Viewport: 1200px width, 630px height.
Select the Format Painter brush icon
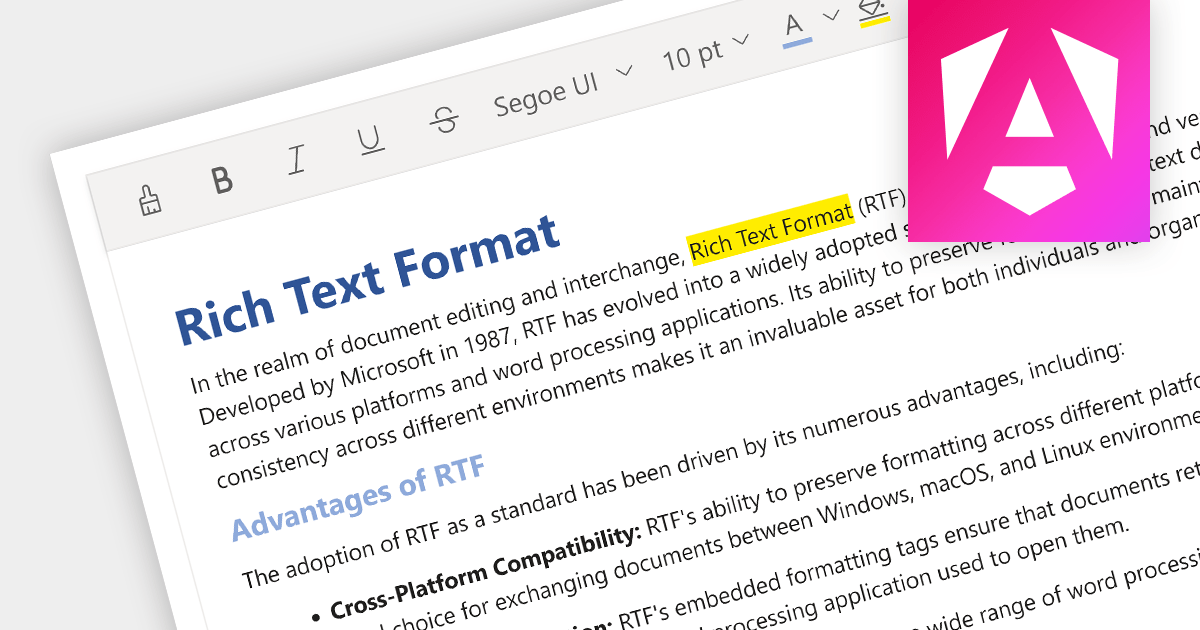pos(150,200)
